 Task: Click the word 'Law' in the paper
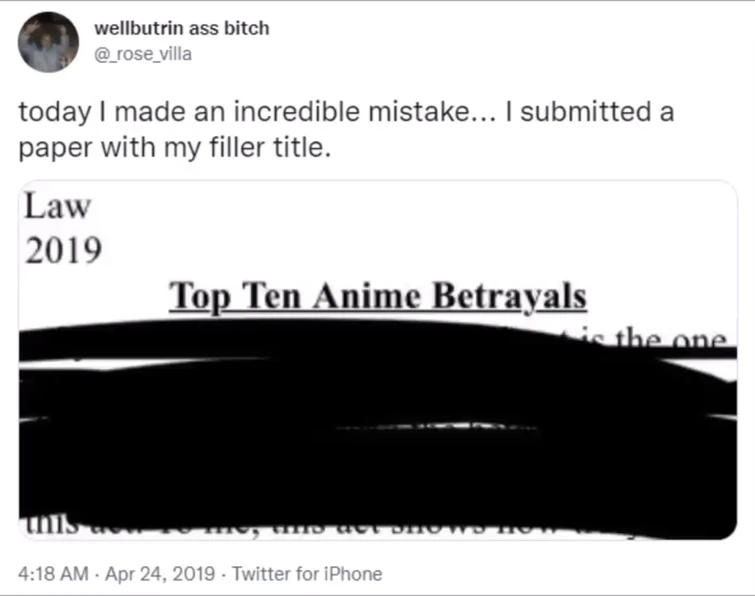point(57,206)
